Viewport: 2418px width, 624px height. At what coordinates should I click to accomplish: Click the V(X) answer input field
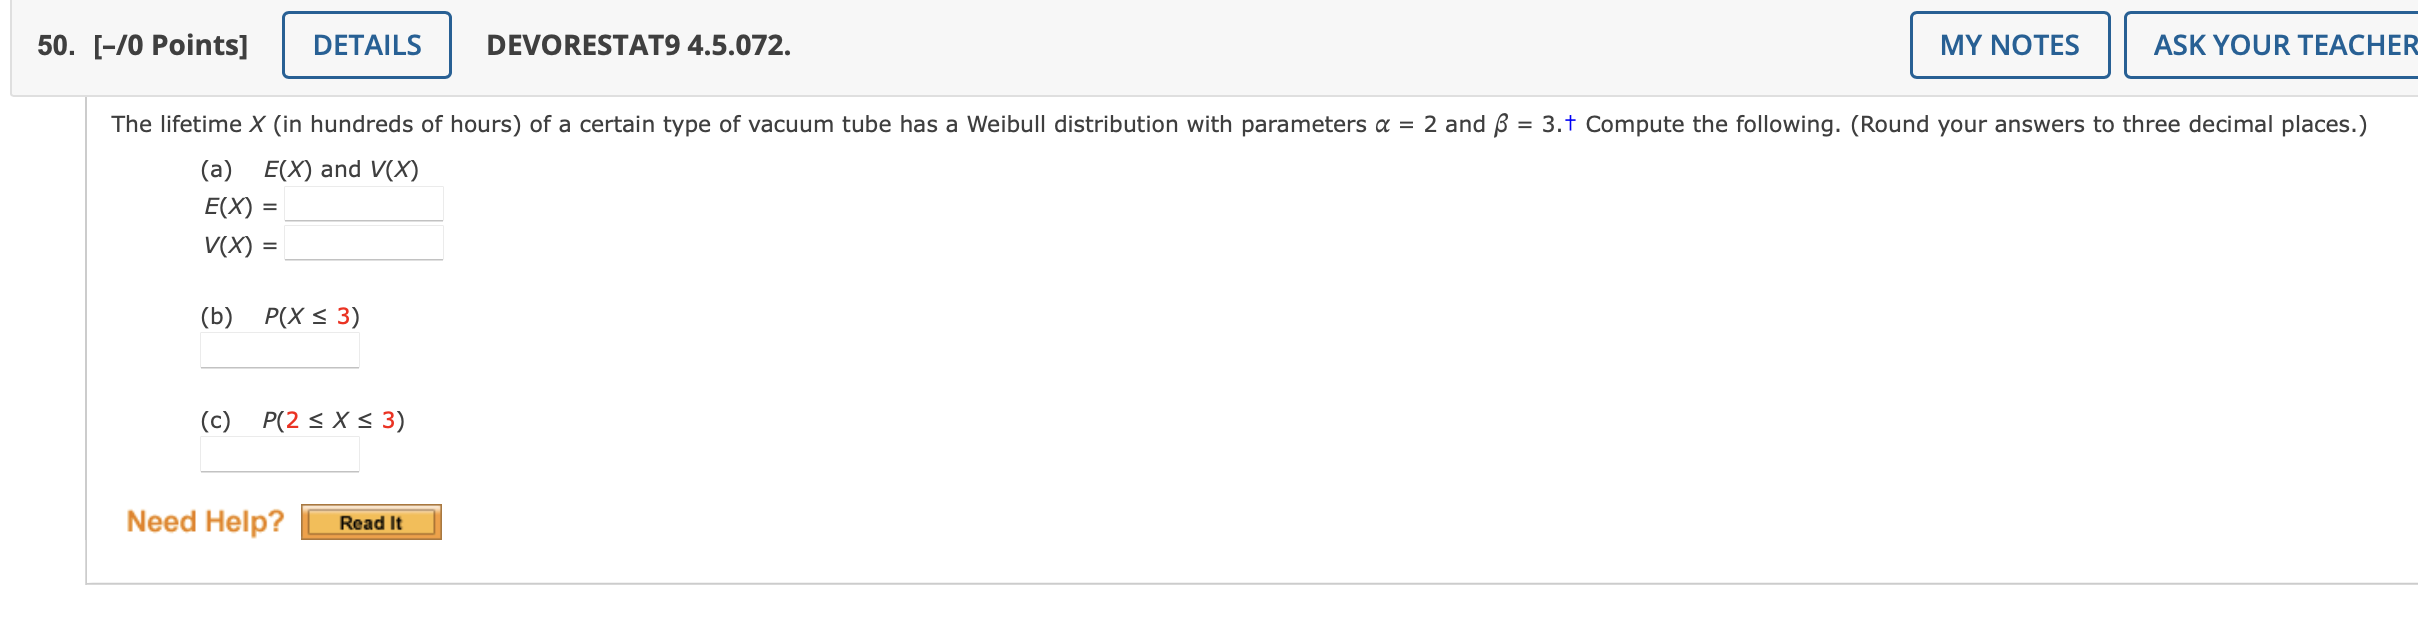(x=363, y=240)
